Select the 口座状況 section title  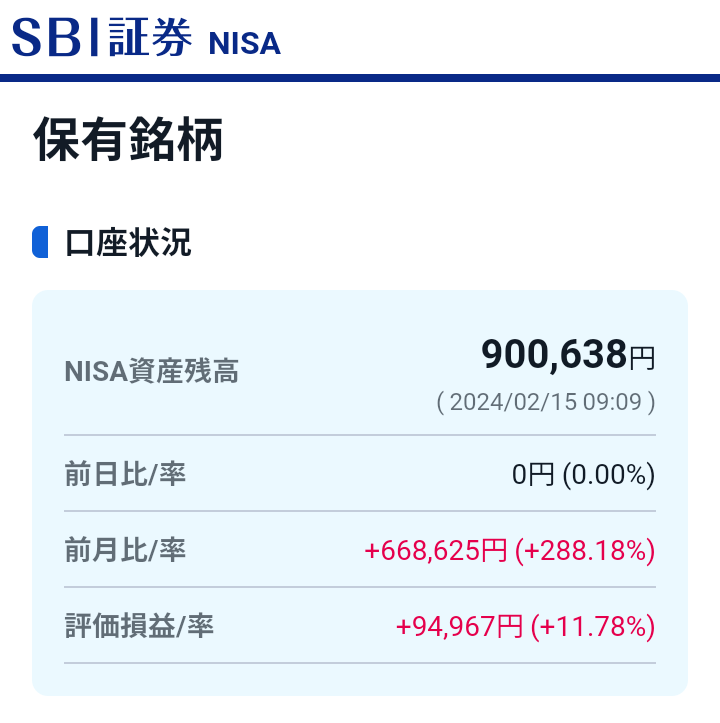pyautogui.click(x=128, y=243)
